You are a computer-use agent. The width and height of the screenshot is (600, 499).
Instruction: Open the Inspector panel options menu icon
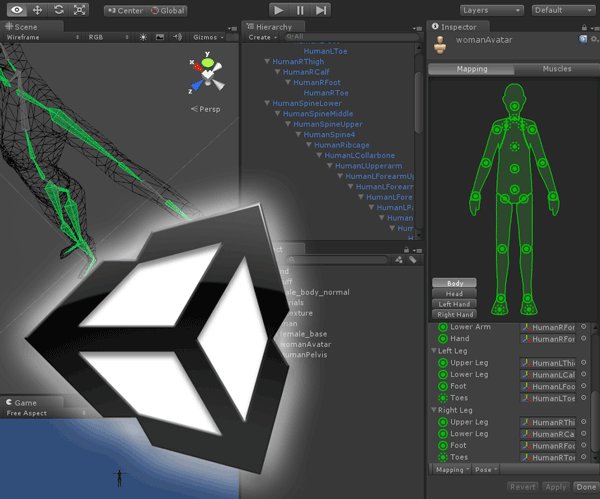pyautogui.click(x=594, y=28)
